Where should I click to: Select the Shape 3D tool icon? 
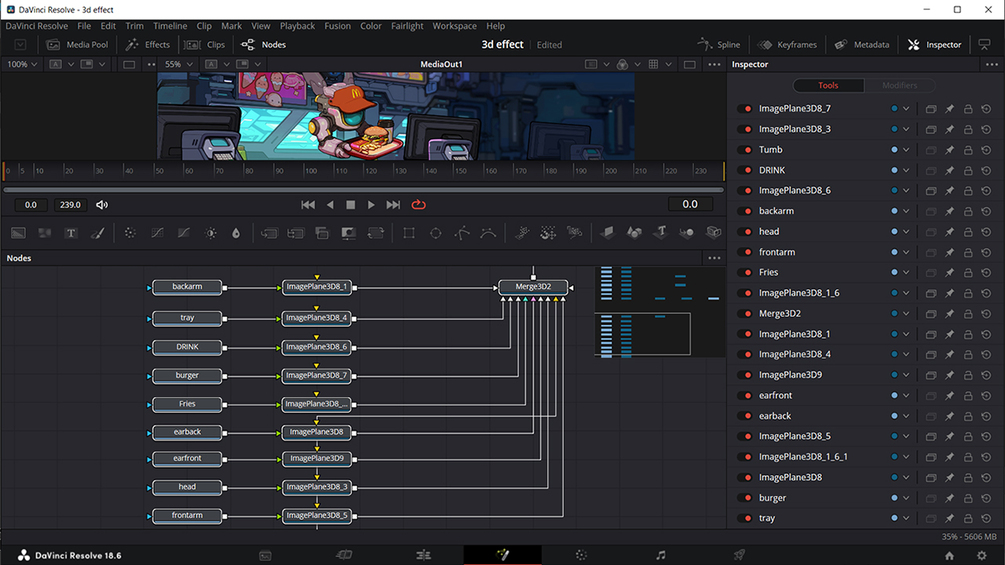634,233
